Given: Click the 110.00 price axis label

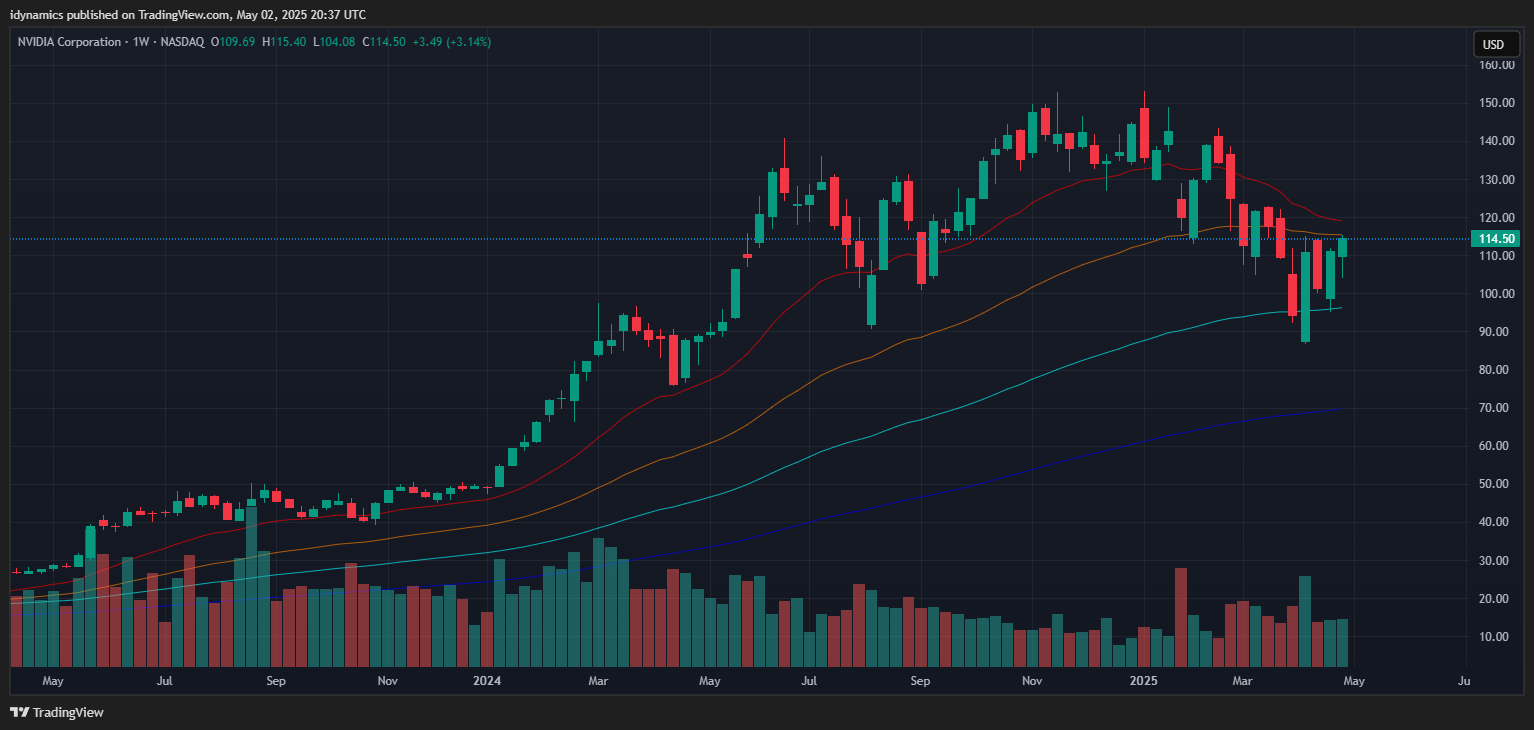Looking at the screenshot, I should pos(1496,256).
